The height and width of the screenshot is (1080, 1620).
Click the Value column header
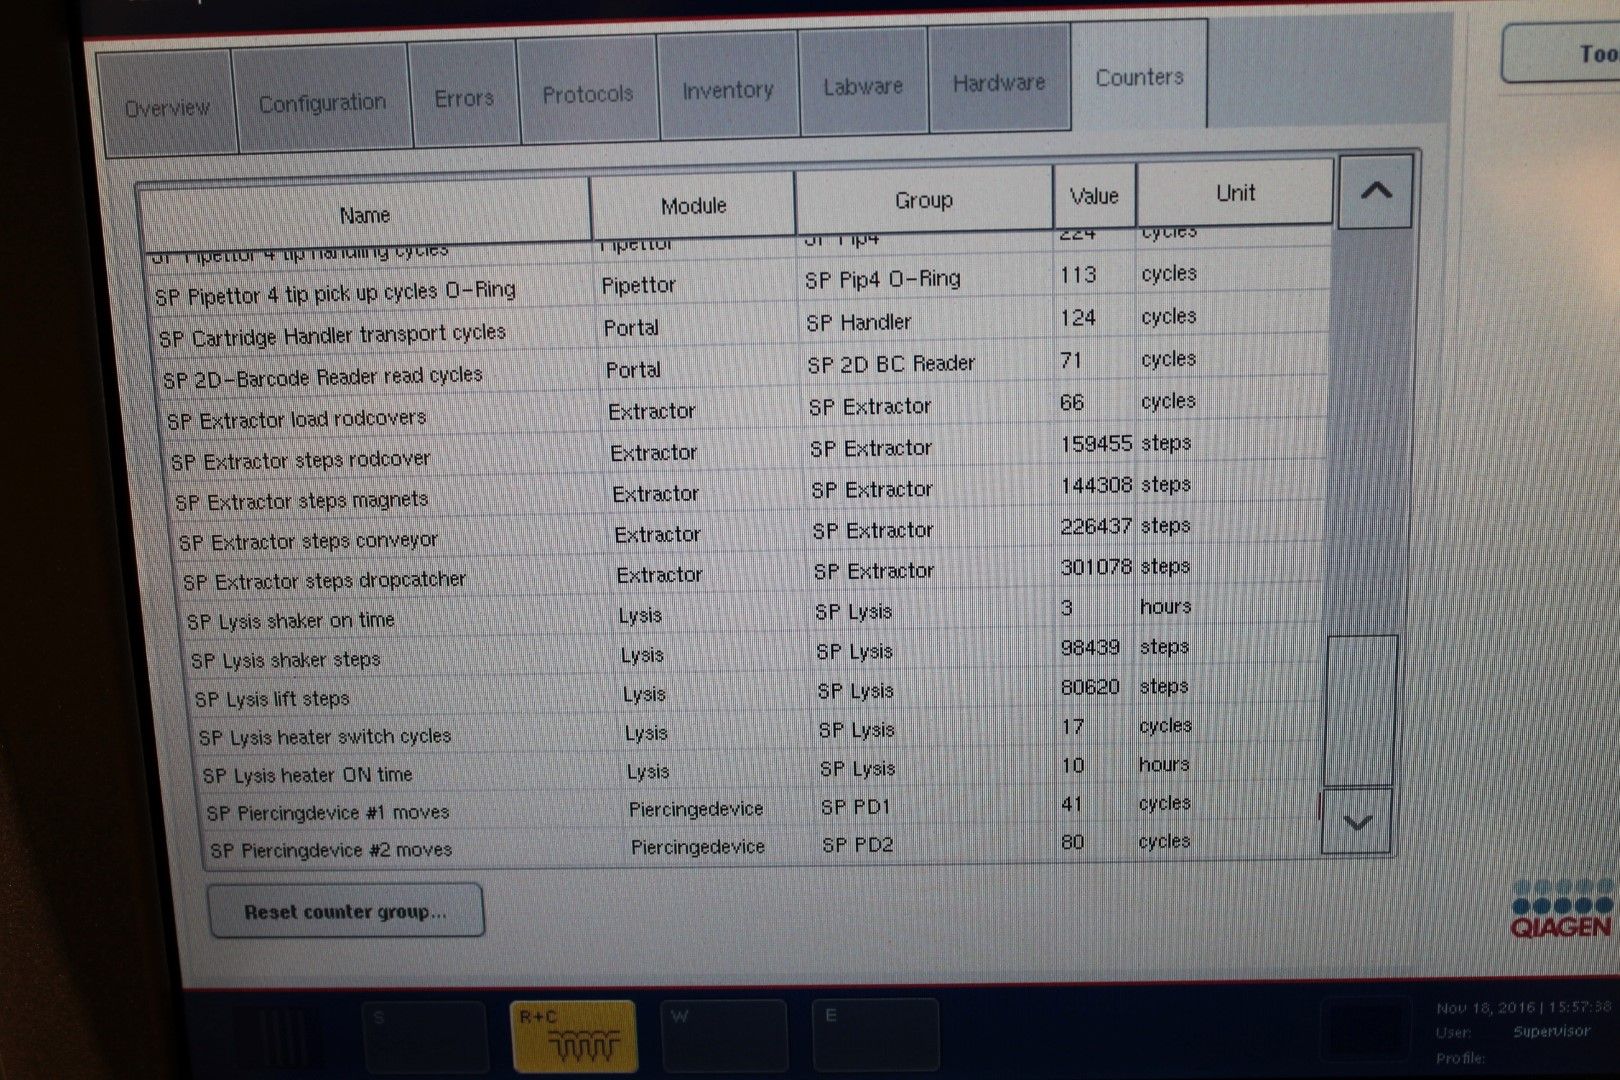click(1094, 196)
